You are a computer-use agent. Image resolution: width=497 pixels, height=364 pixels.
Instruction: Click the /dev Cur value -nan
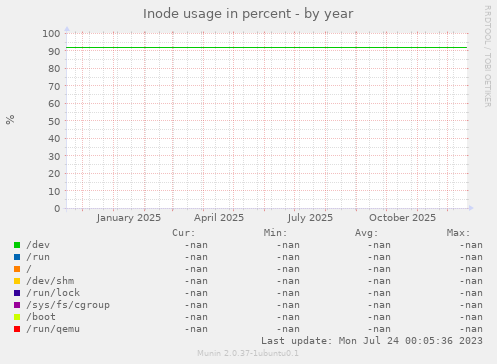click(196, 245)
